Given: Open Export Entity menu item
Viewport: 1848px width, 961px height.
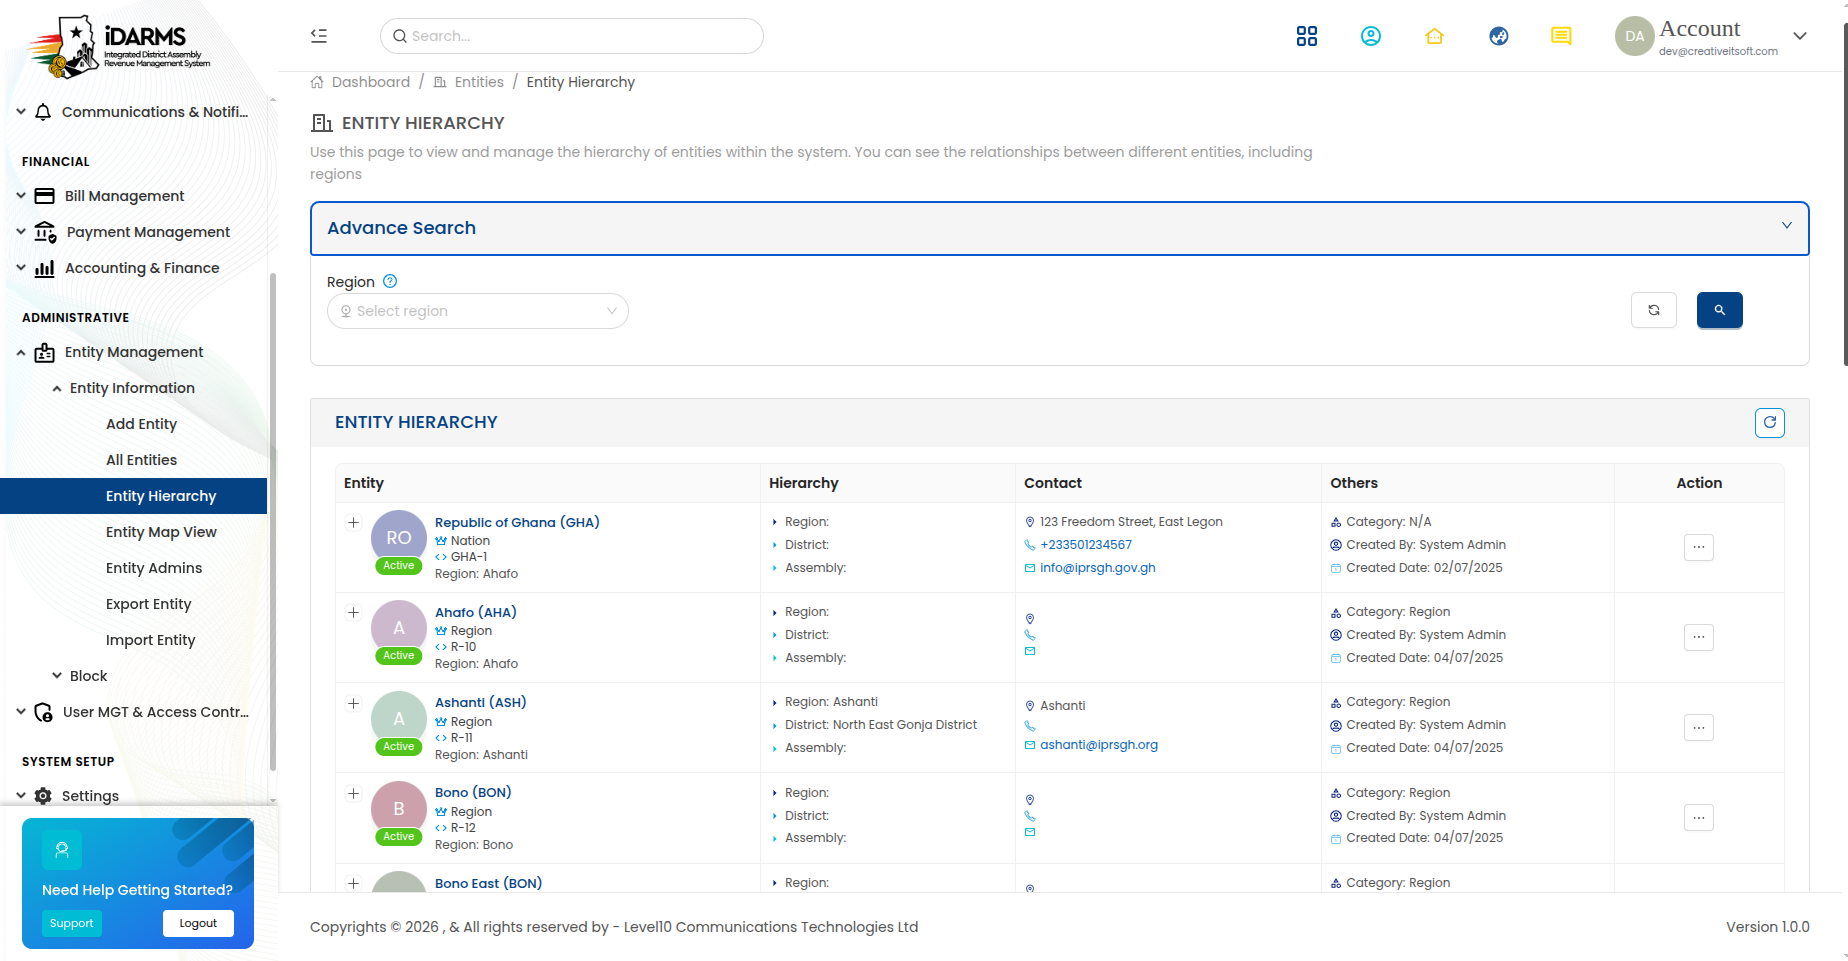Looking at the screenshot, I should pyautogui.click(x=148, y=604).
